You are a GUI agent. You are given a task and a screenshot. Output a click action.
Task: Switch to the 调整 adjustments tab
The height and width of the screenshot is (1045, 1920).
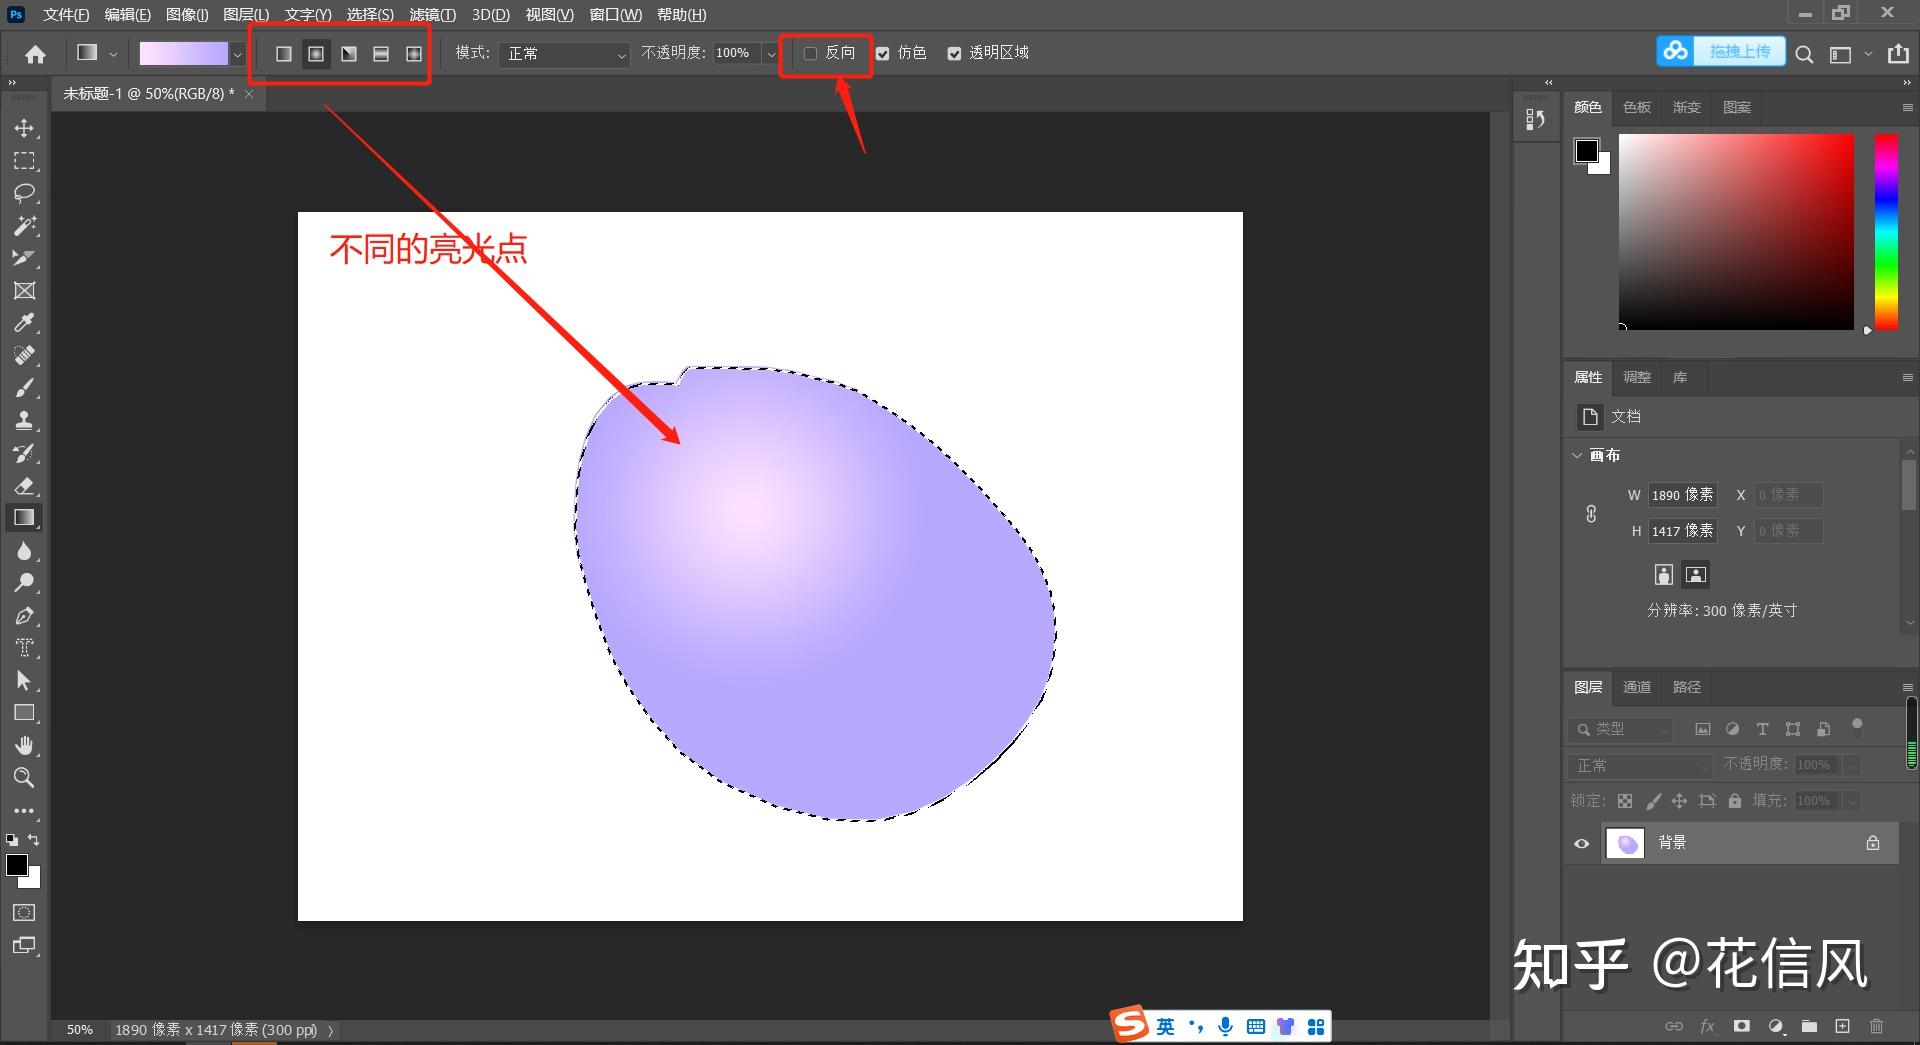point(1637,377)
